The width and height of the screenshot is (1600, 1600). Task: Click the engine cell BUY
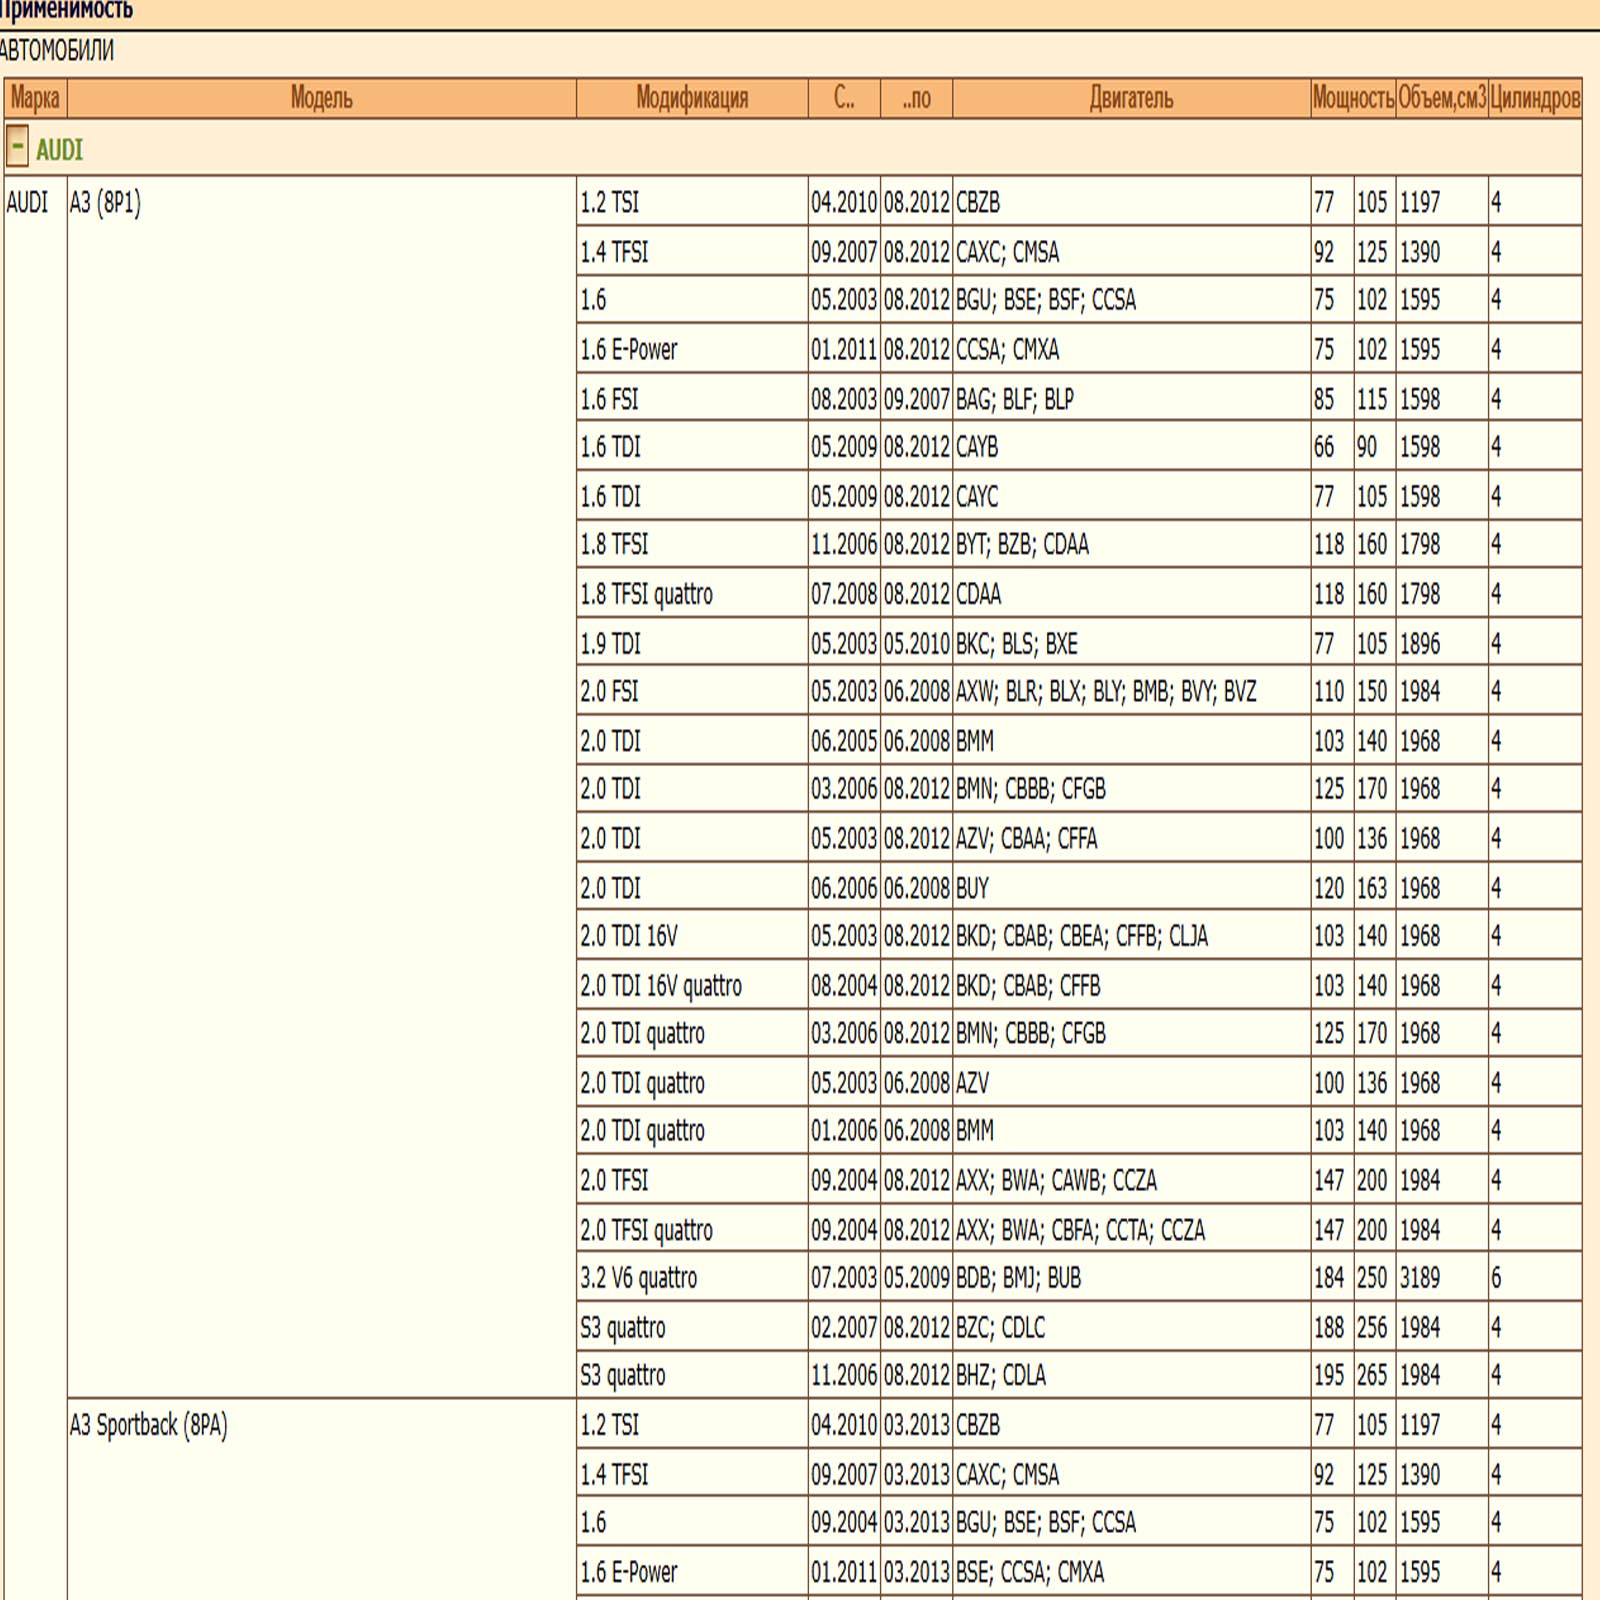(972, 888)
